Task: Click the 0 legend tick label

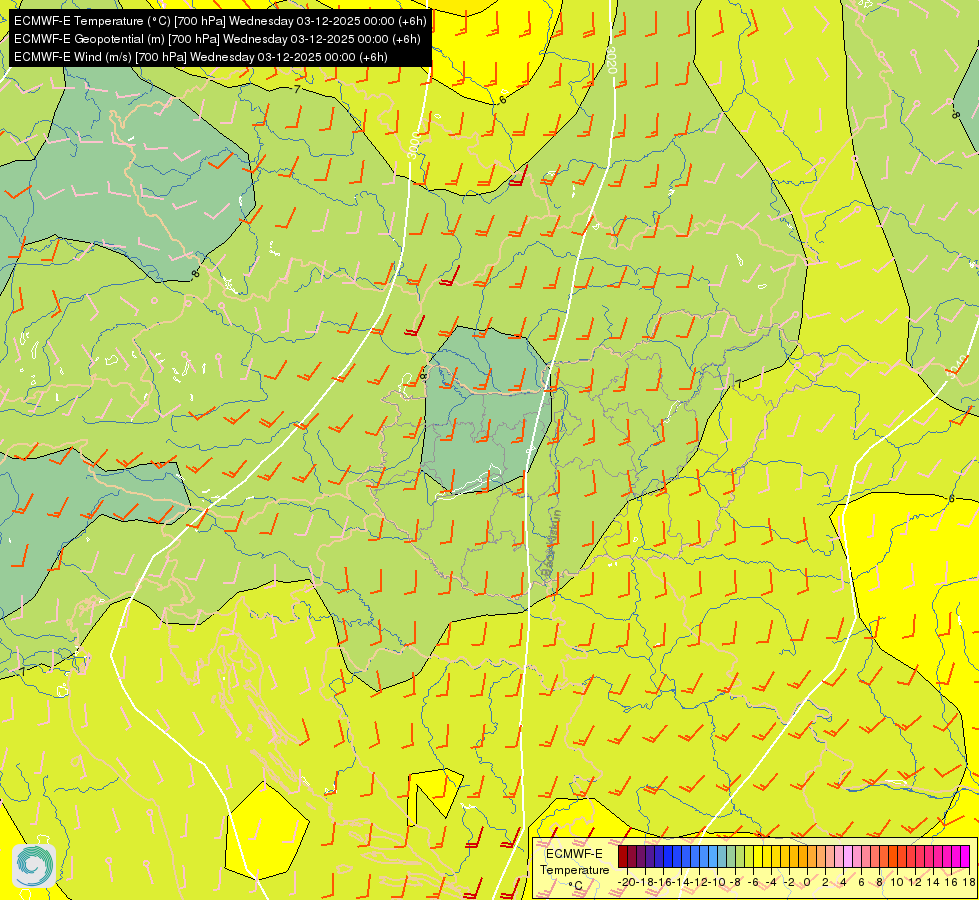Action: [x=807, y=882]
